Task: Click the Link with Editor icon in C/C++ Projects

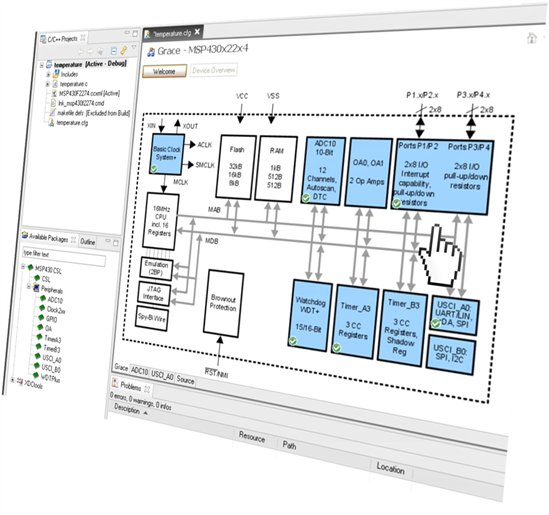Action: (x=124, y=50)
